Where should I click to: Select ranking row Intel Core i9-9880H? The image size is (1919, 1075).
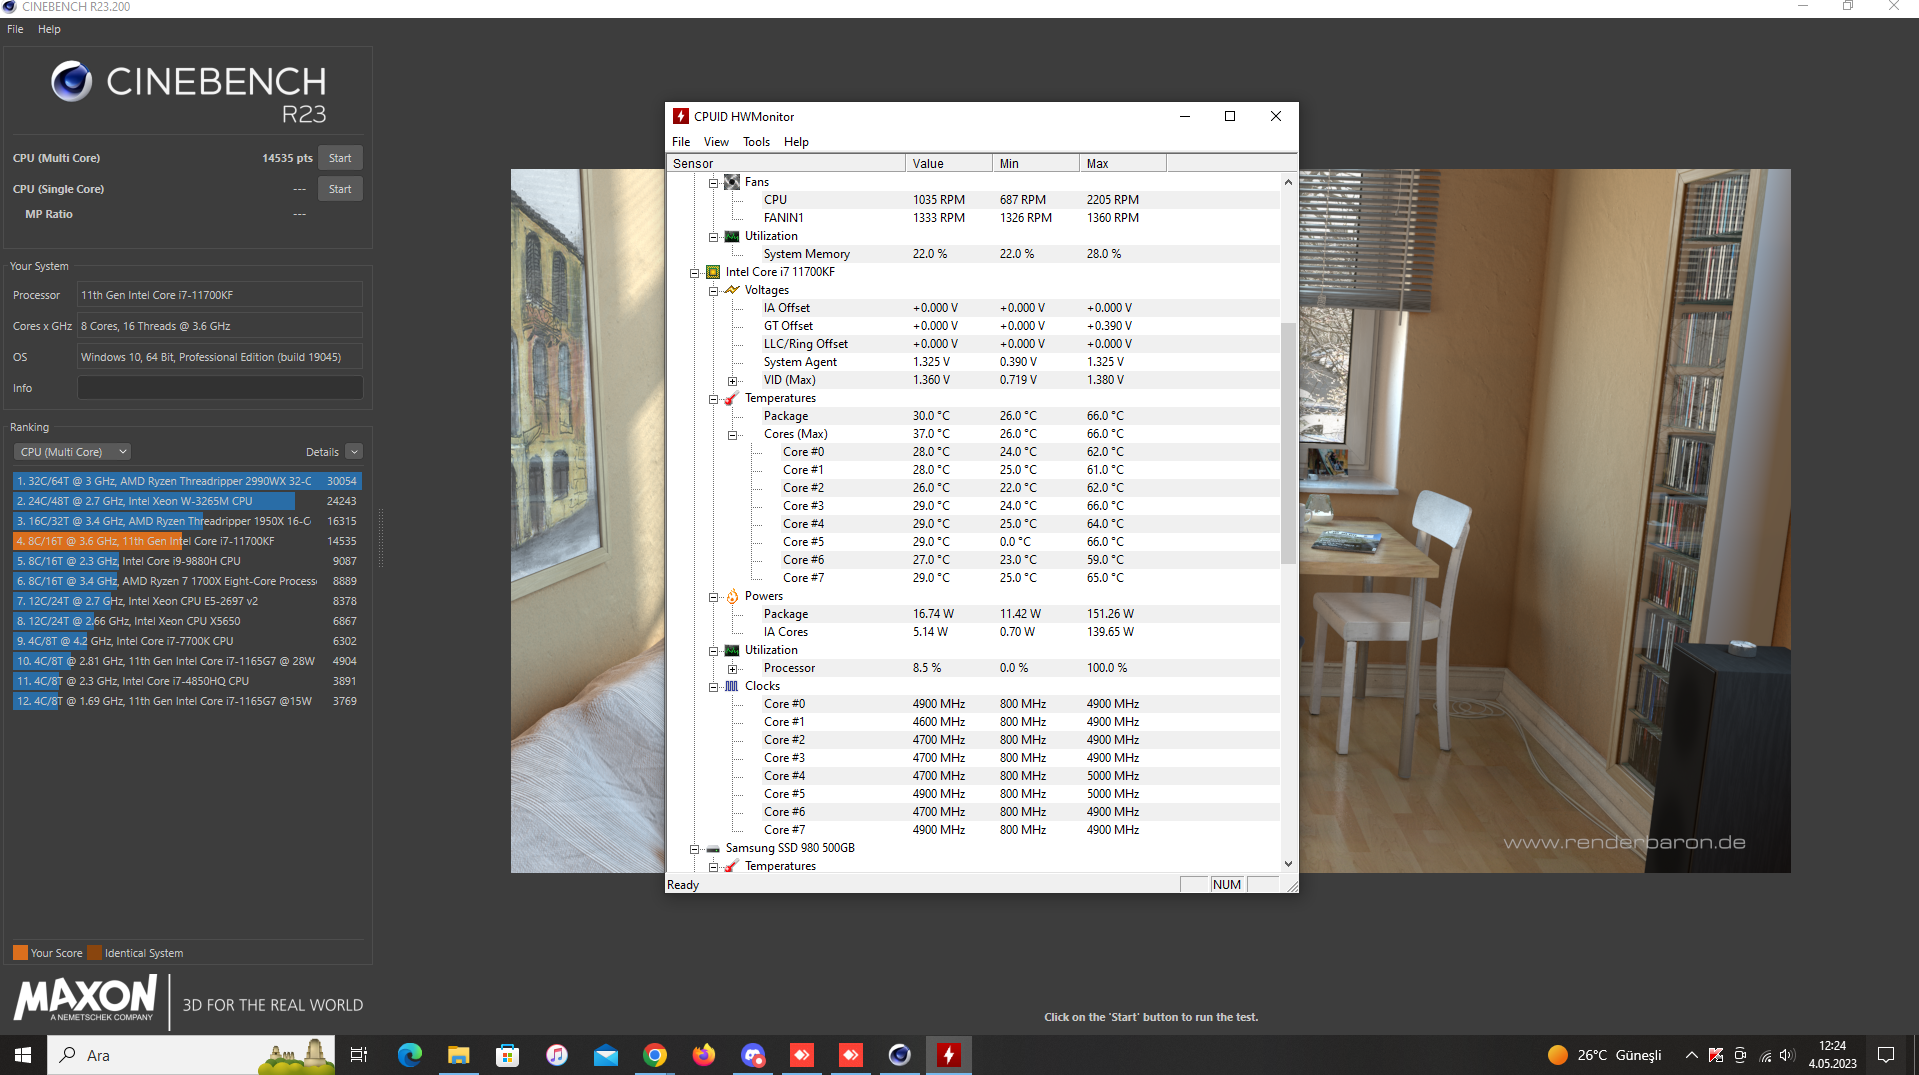point(187,561)
